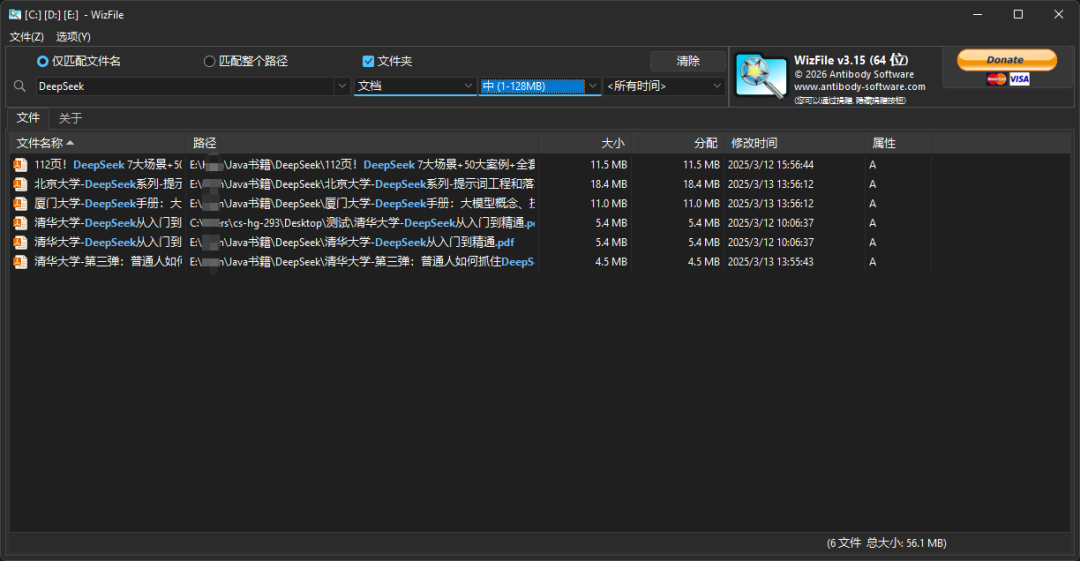Viewport: 1080px width, 561px height.
Task: Click into the DeepSeek search input field
Action: click(x=185, y=86)
